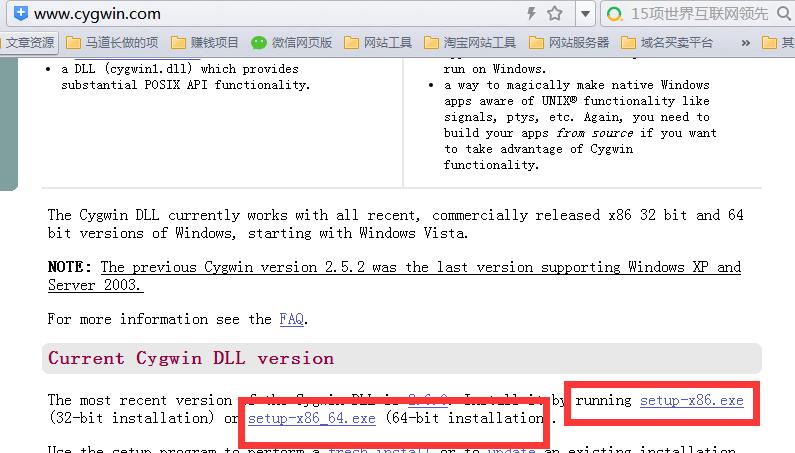Open the 域名买卖平台 bookmark folder
Image resolution: width=795 pixels, height=453 pixels.
pyautogui.click(x=667, y=43)
